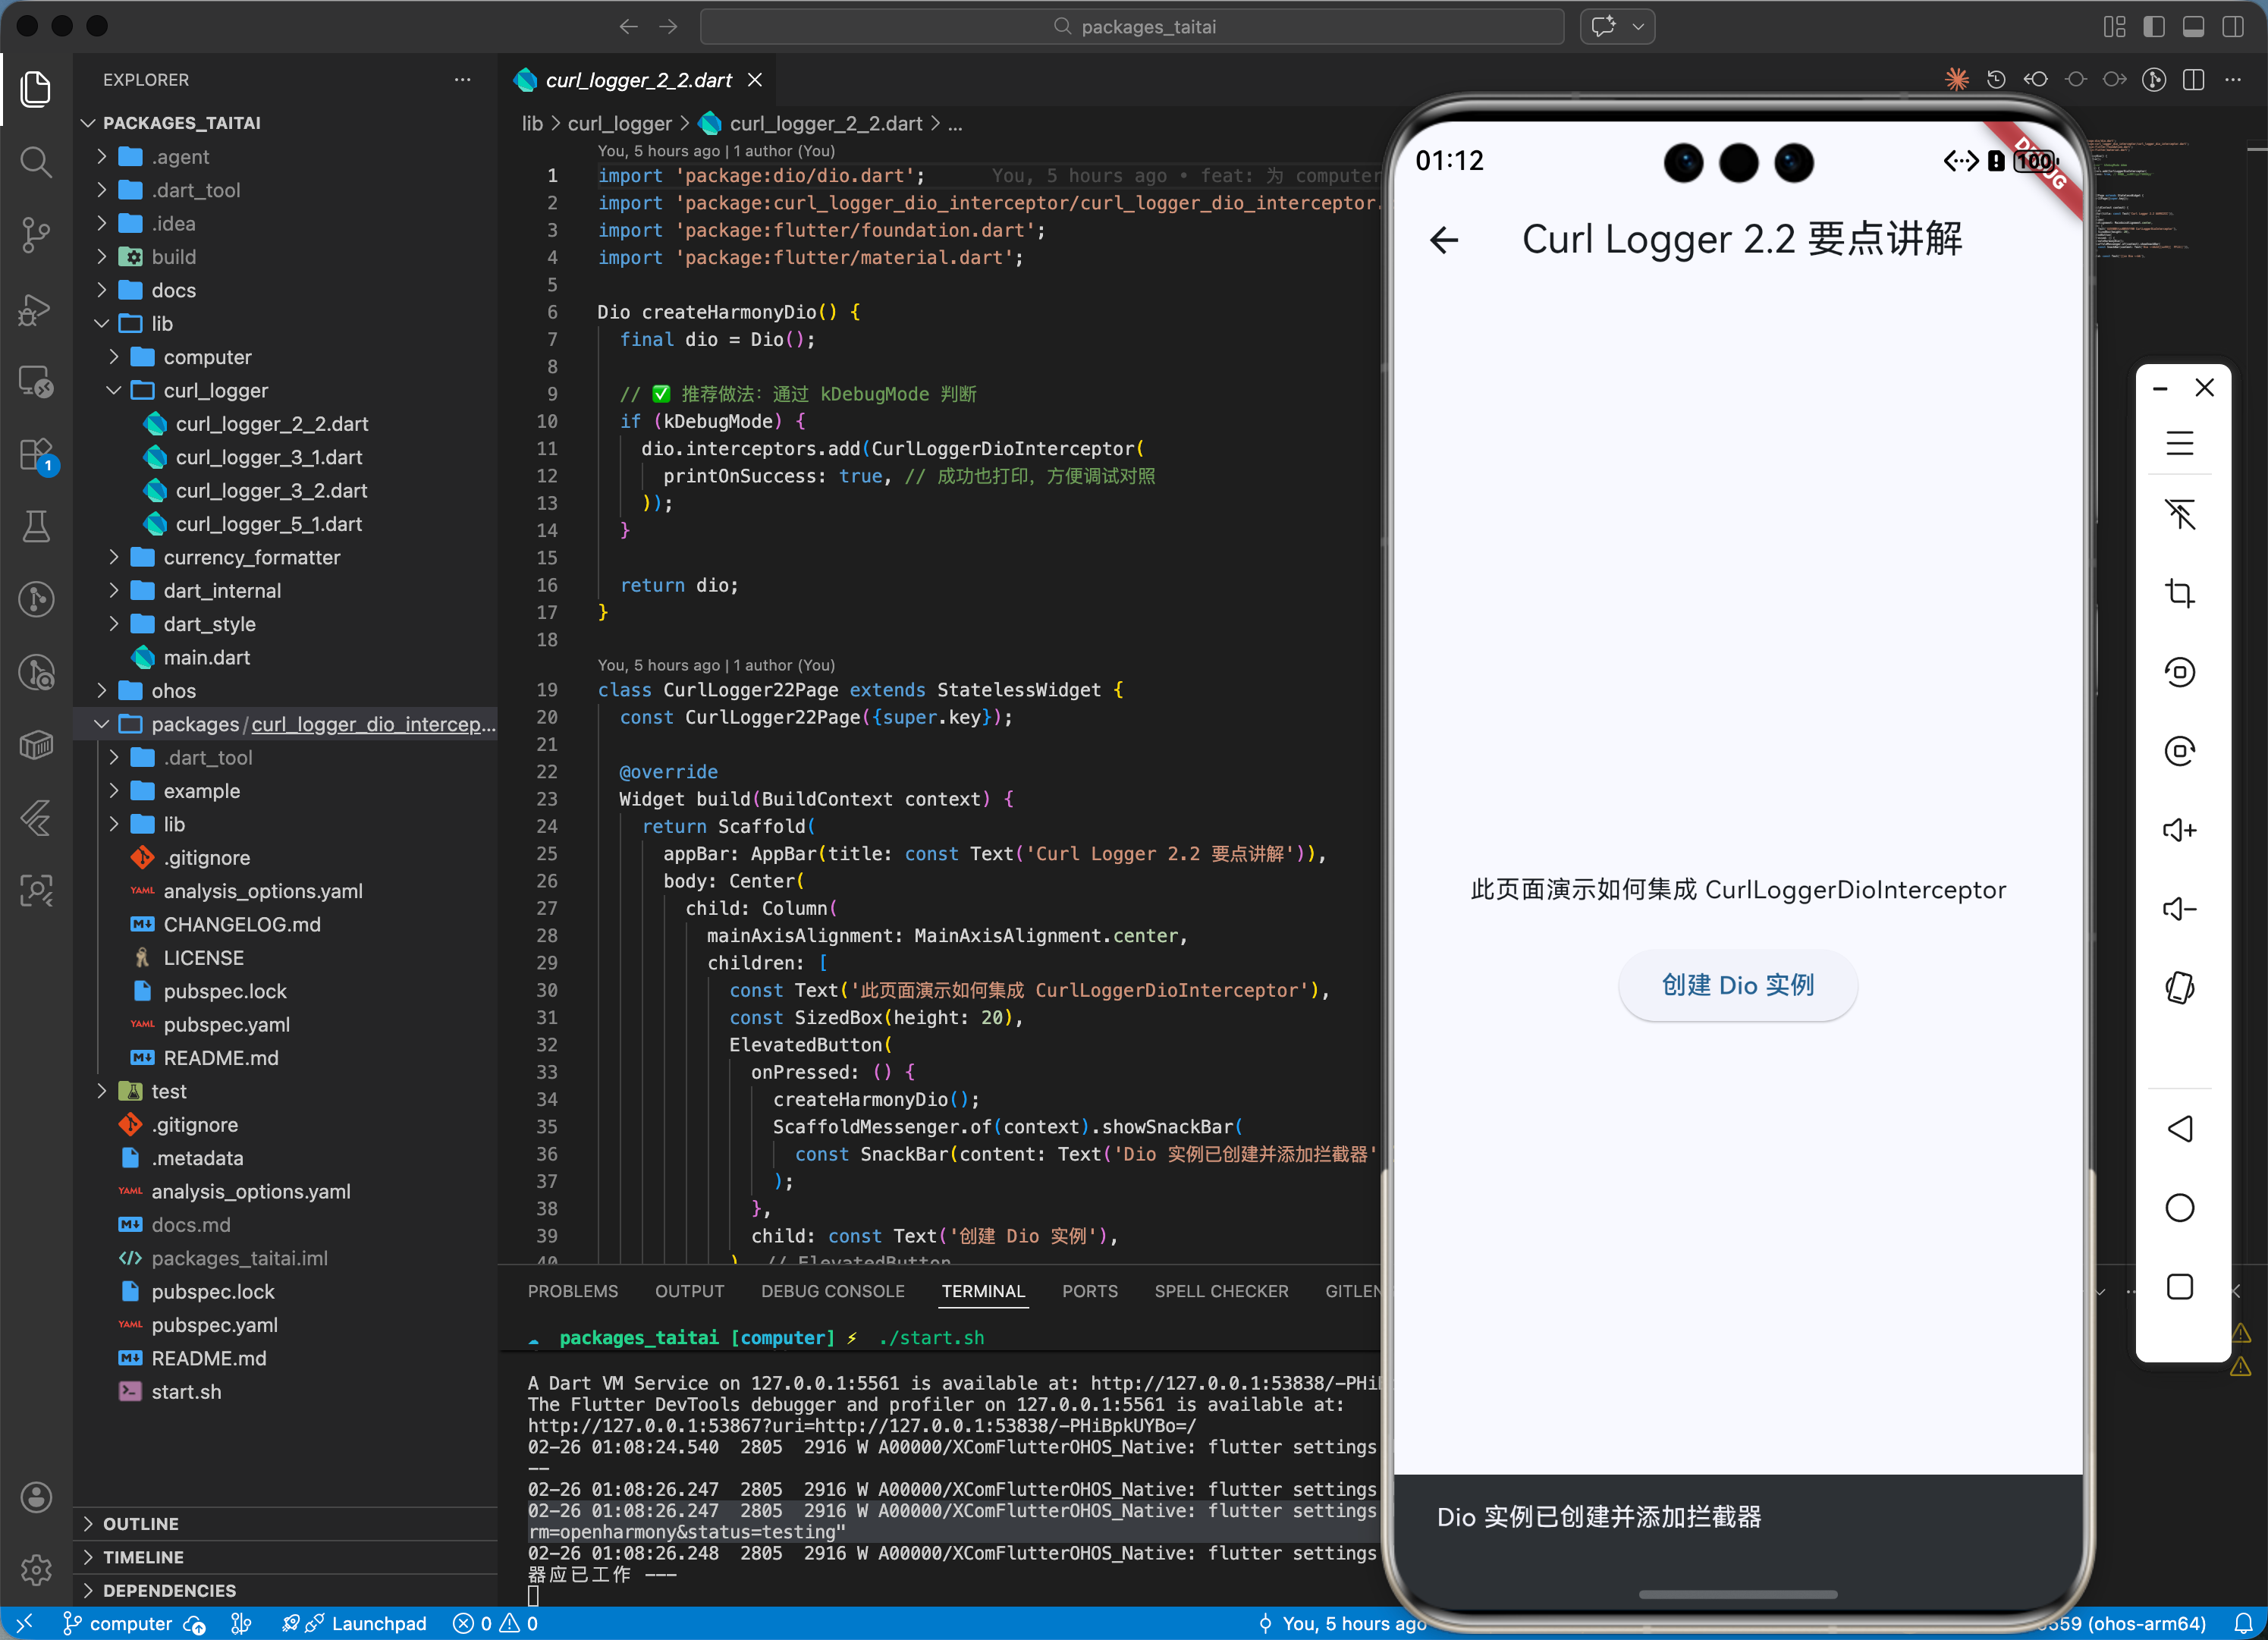Expand the OUTLINE section

140,1524
